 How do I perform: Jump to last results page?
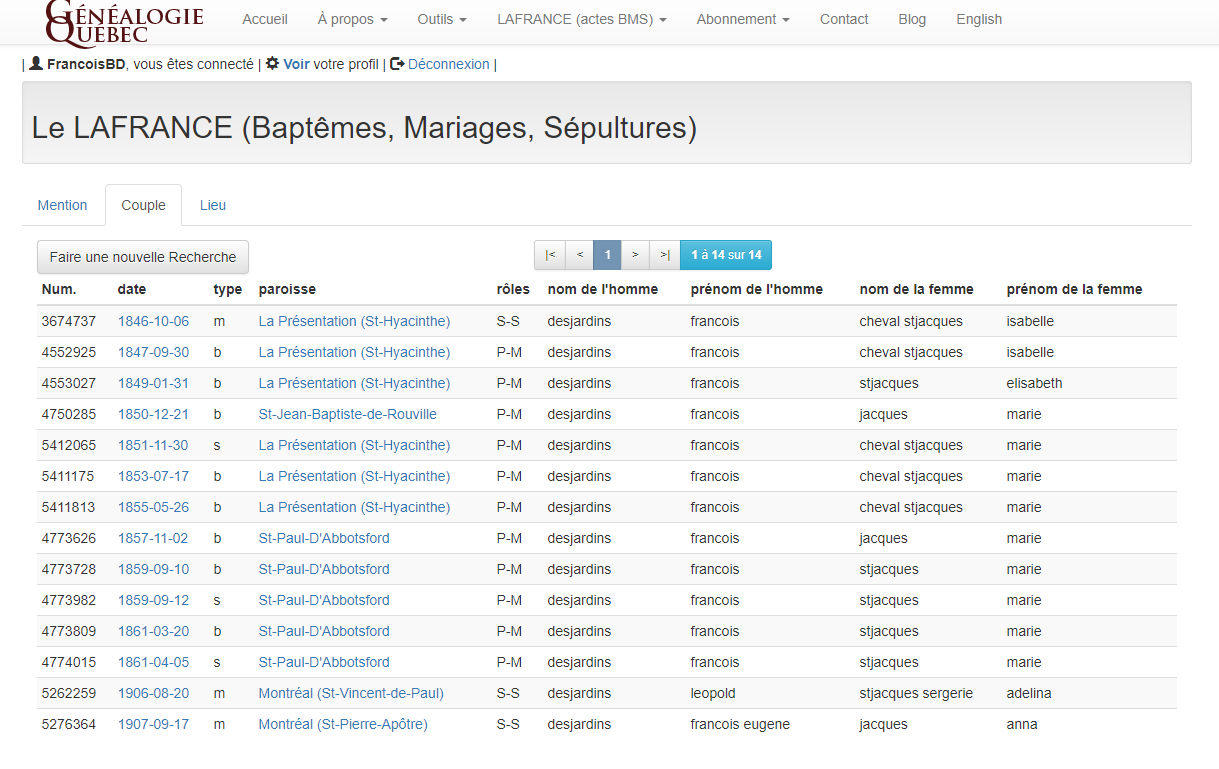click(665, 255)
